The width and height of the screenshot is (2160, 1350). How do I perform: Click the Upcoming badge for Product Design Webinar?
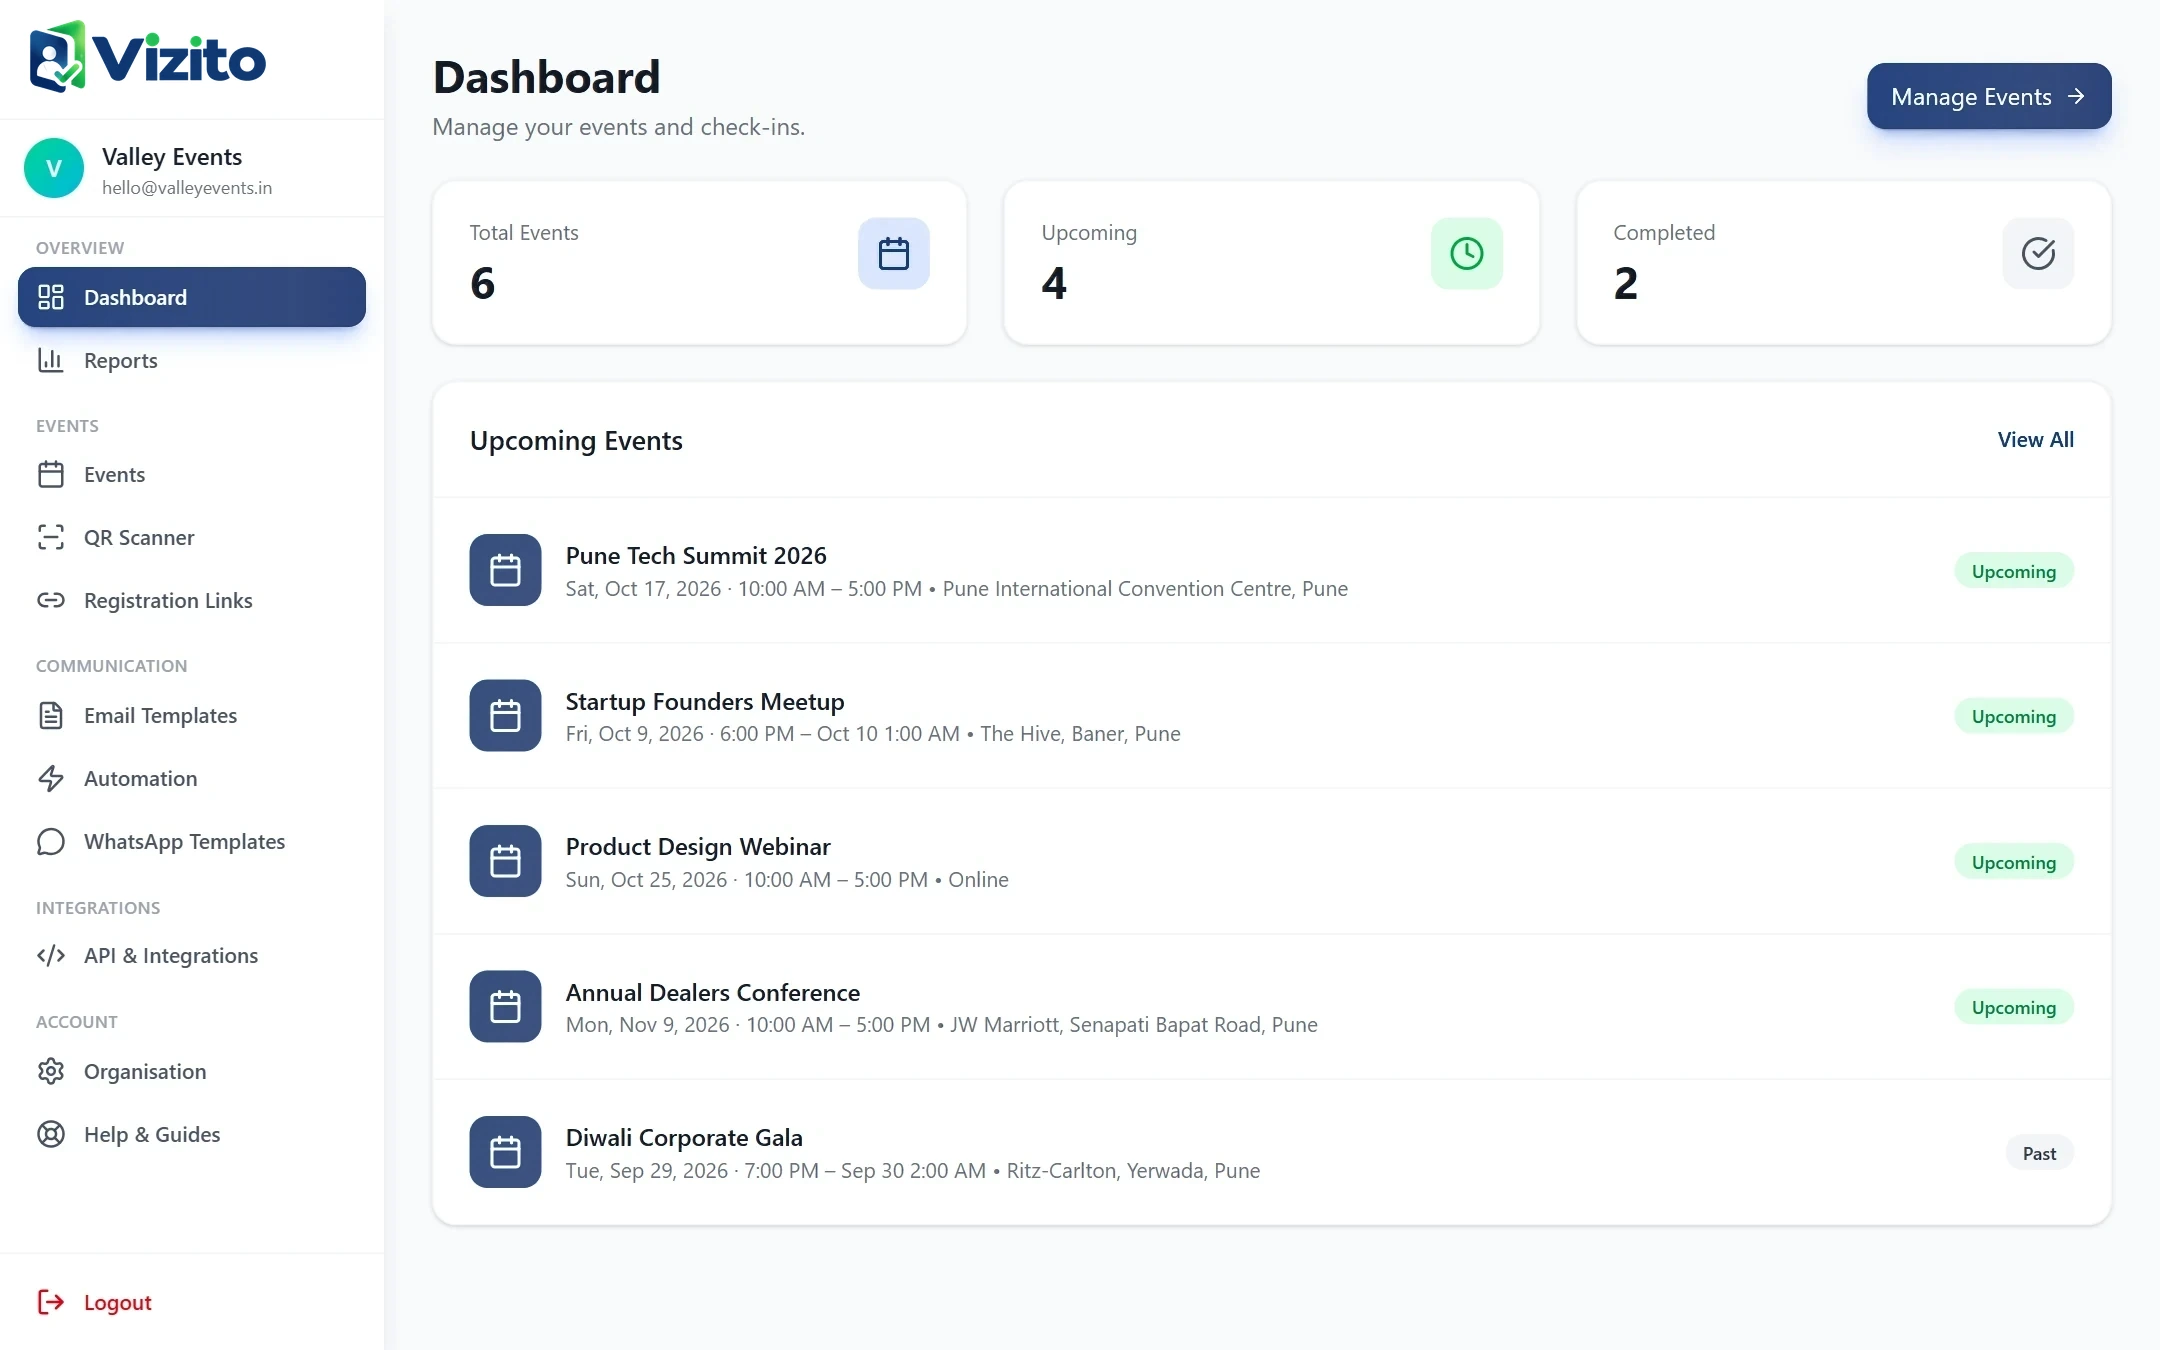2014,862
